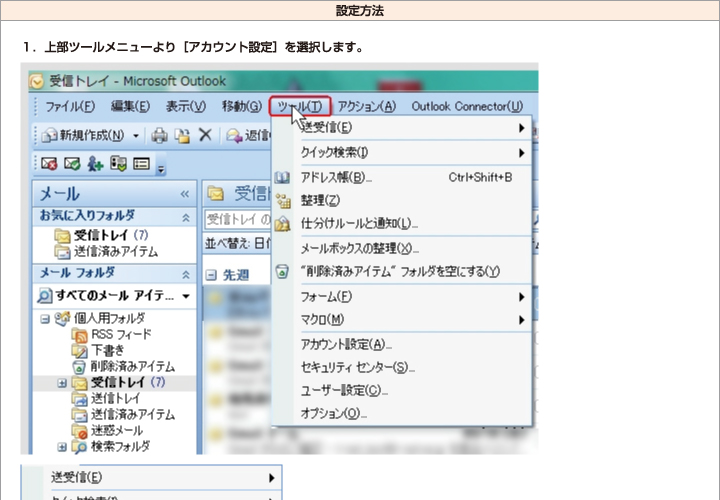Screen dimensions: 720x500
Task: Click the delete X icon
Action: [205, 135]
